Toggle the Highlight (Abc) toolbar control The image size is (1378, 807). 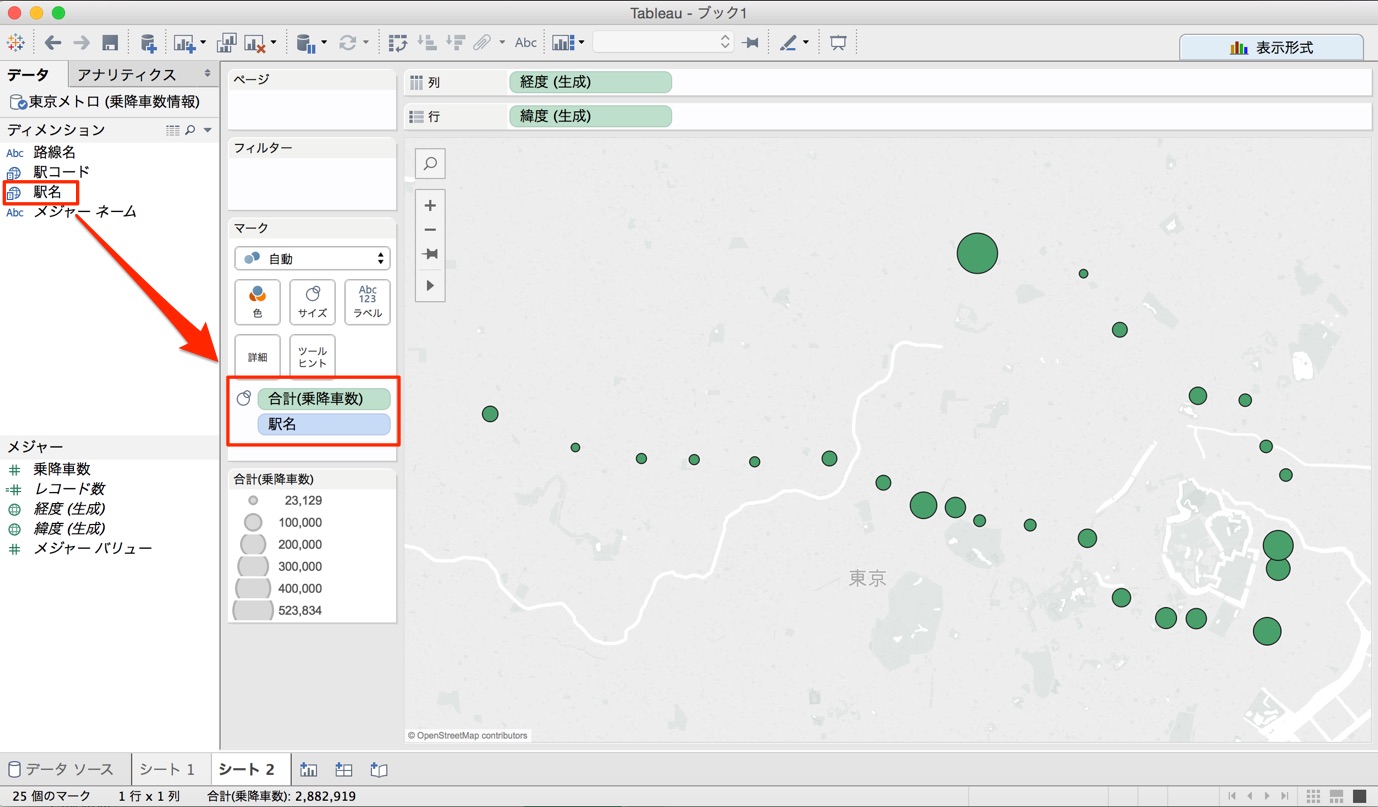point(526,42)
